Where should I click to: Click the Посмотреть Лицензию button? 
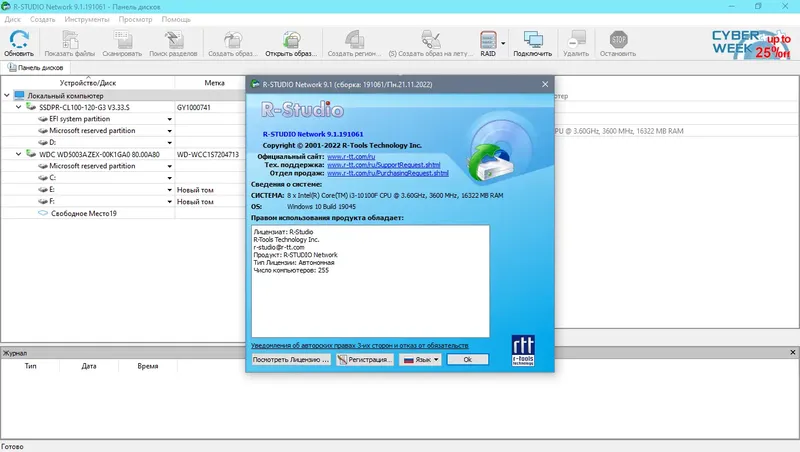pos(291,360)
